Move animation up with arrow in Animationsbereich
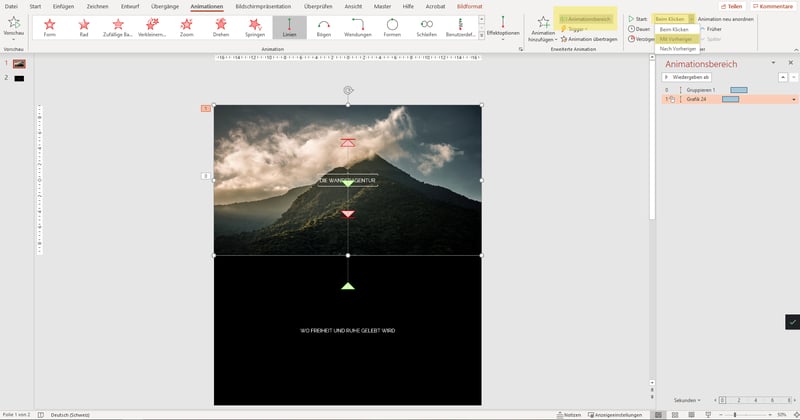 pos(783,77)
